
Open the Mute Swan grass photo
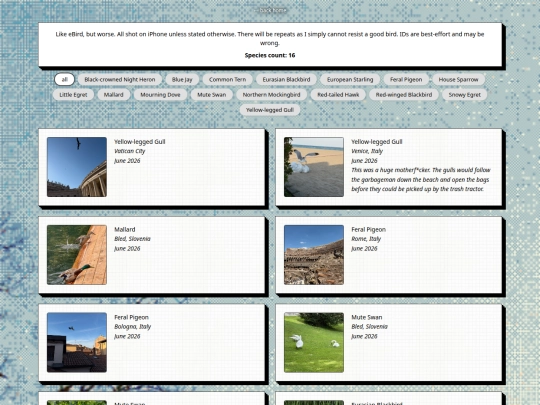coord(314,342)
